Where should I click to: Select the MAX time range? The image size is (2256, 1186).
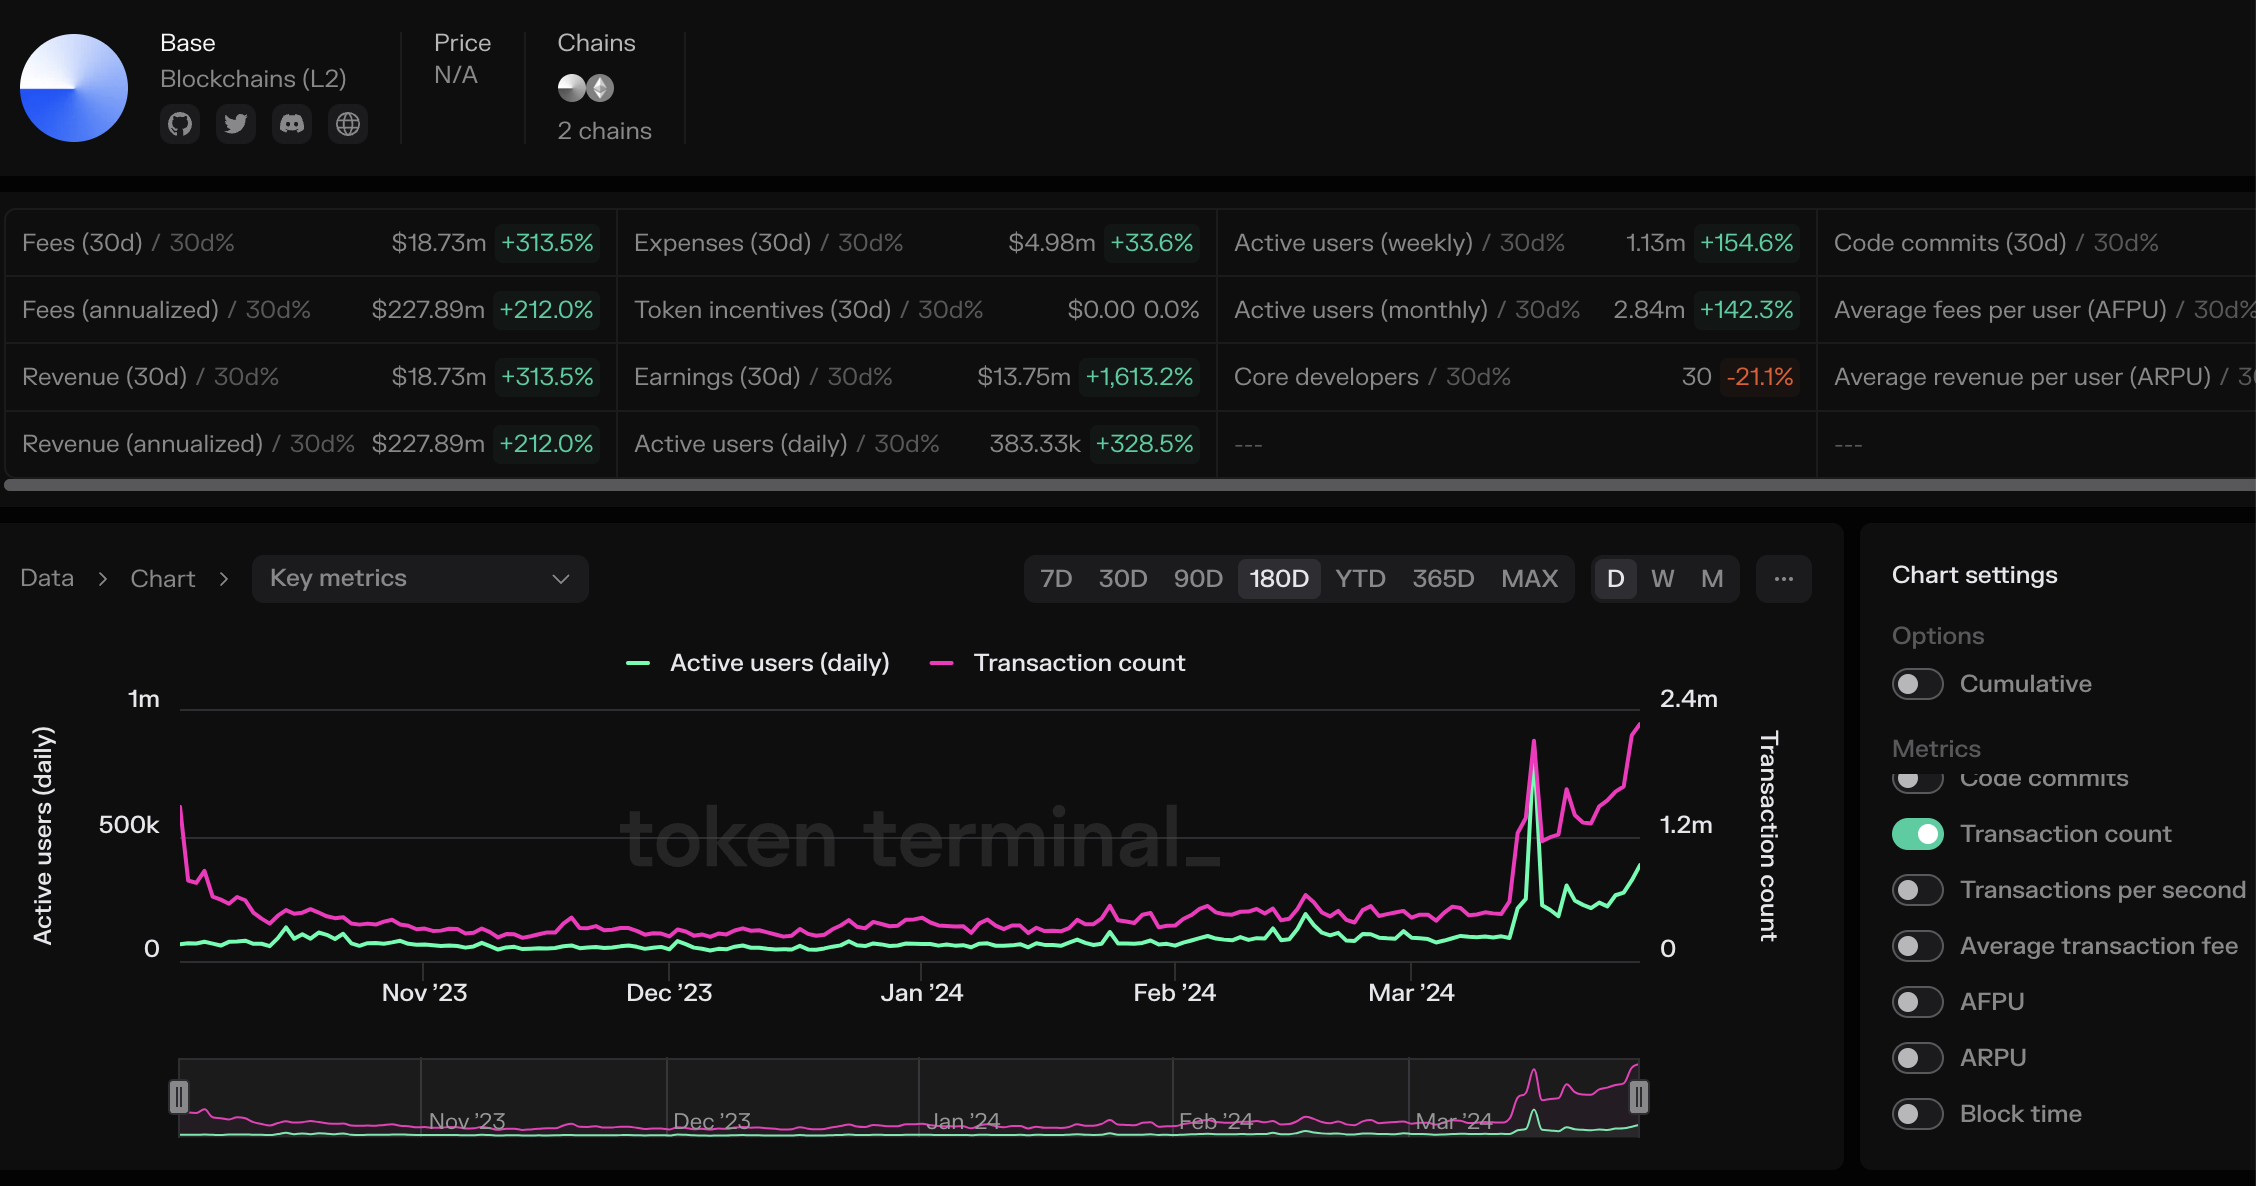coord(1529,579)
